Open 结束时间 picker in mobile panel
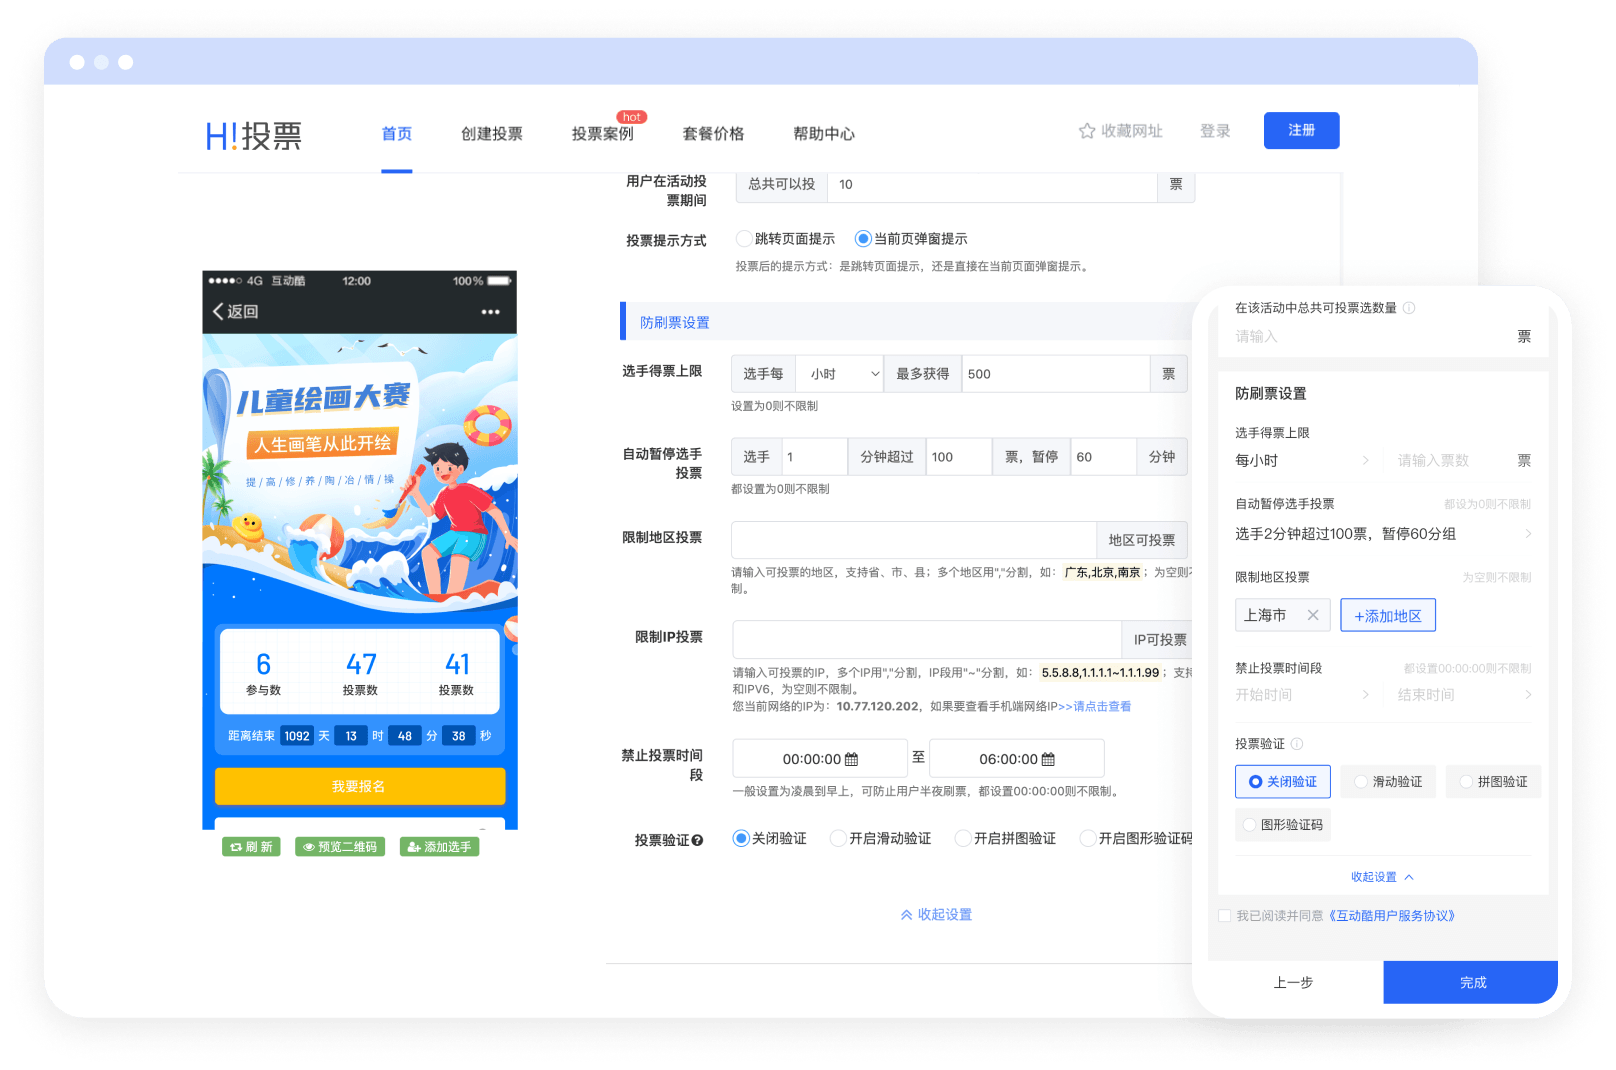 tap(1464, 695)
